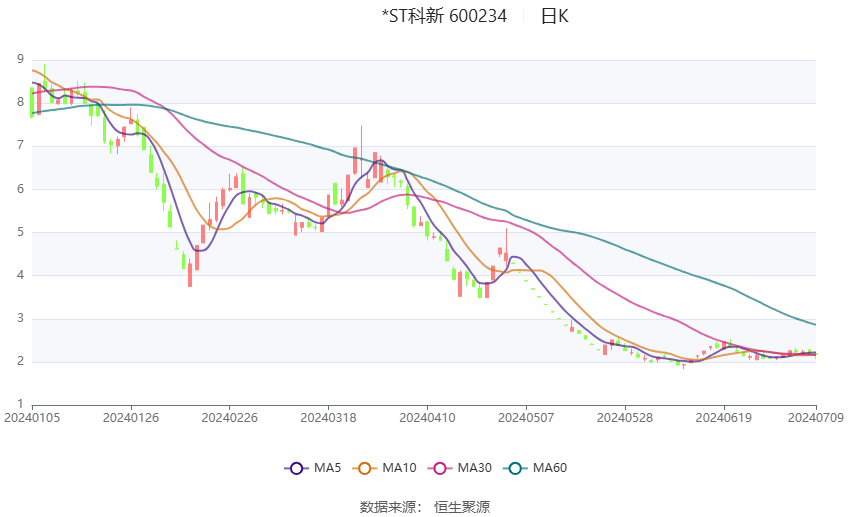Toggle the MA5 legend series
This screenshot has height=517, width=850.
click(313, 468)
